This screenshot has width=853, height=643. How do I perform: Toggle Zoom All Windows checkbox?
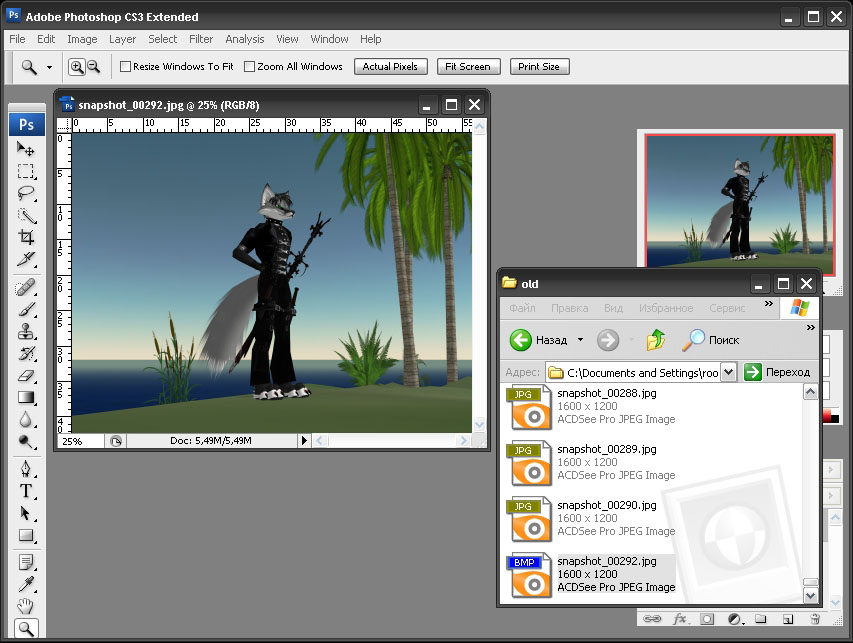250,67
